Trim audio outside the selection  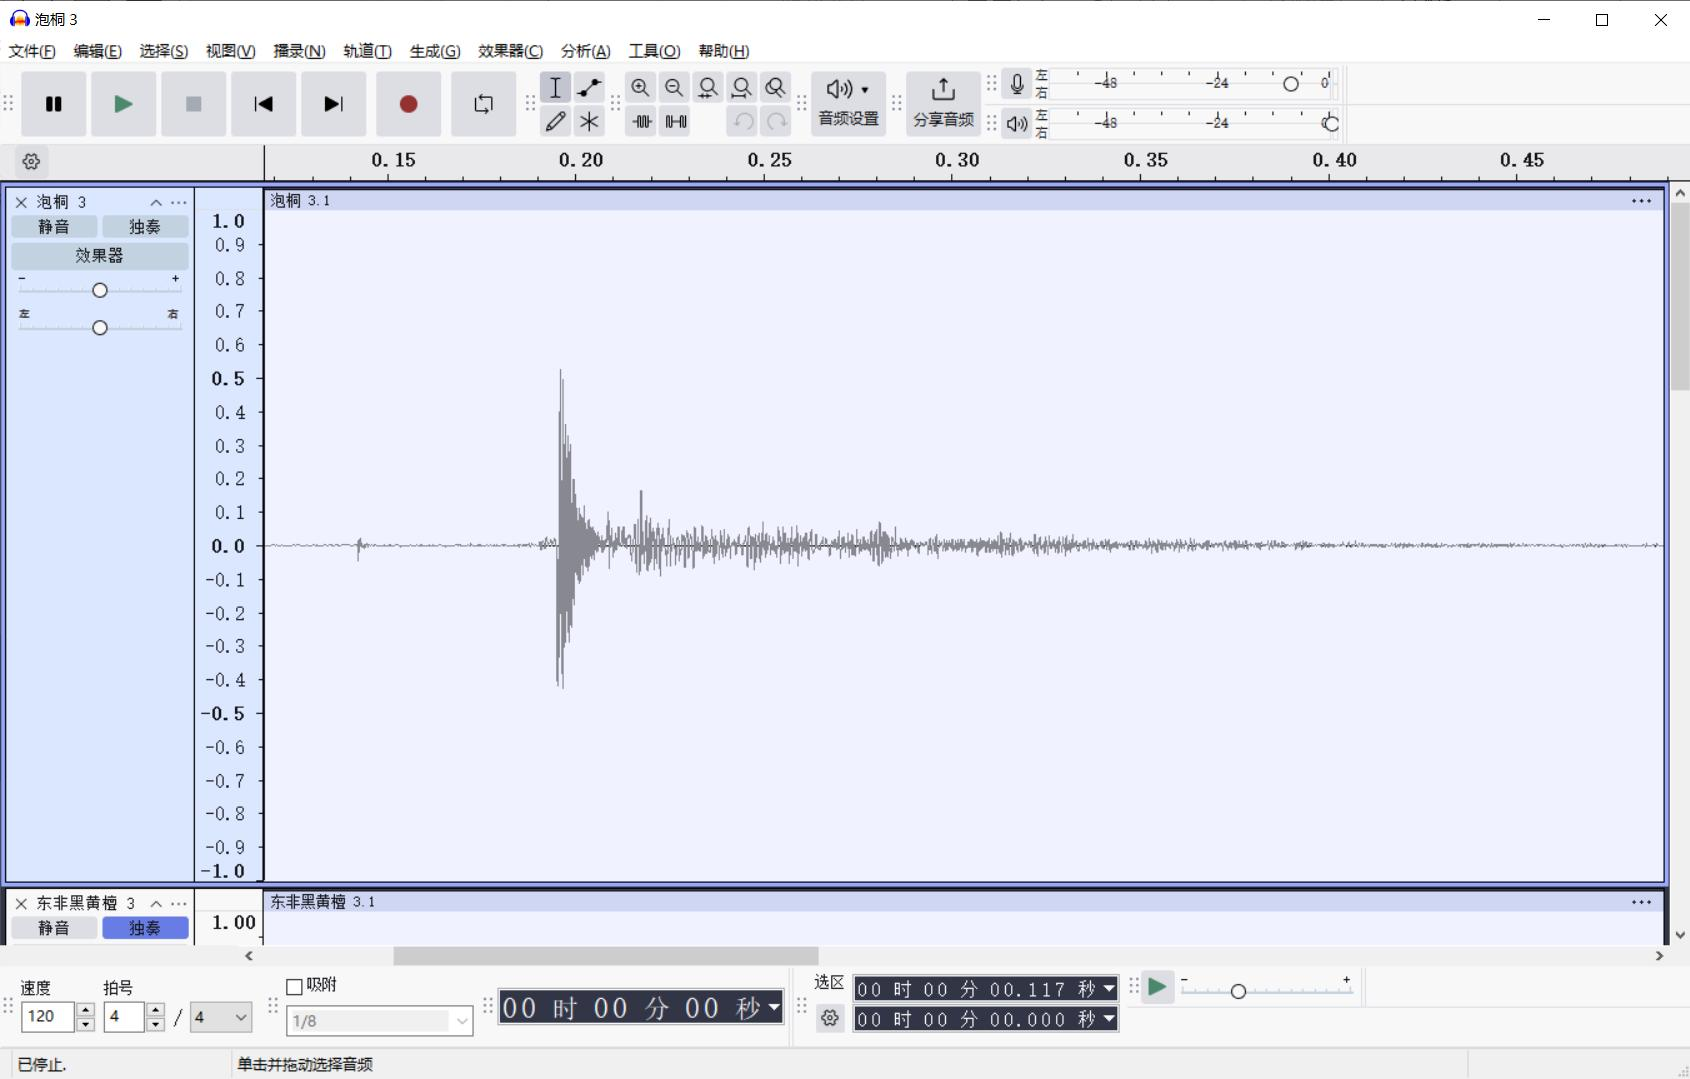(x=640, y=121)
